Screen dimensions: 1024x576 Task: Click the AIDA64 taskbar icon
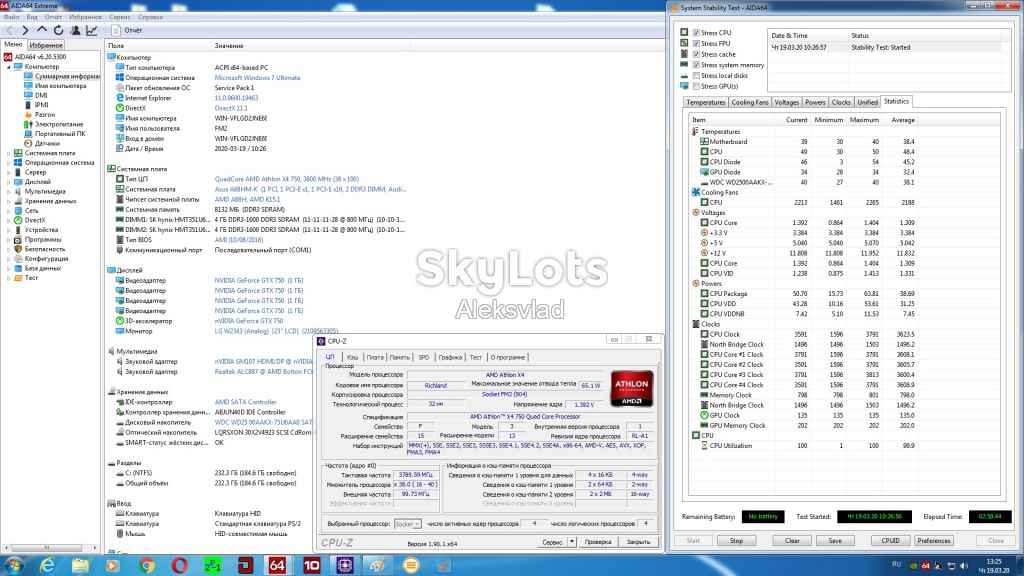277,566
